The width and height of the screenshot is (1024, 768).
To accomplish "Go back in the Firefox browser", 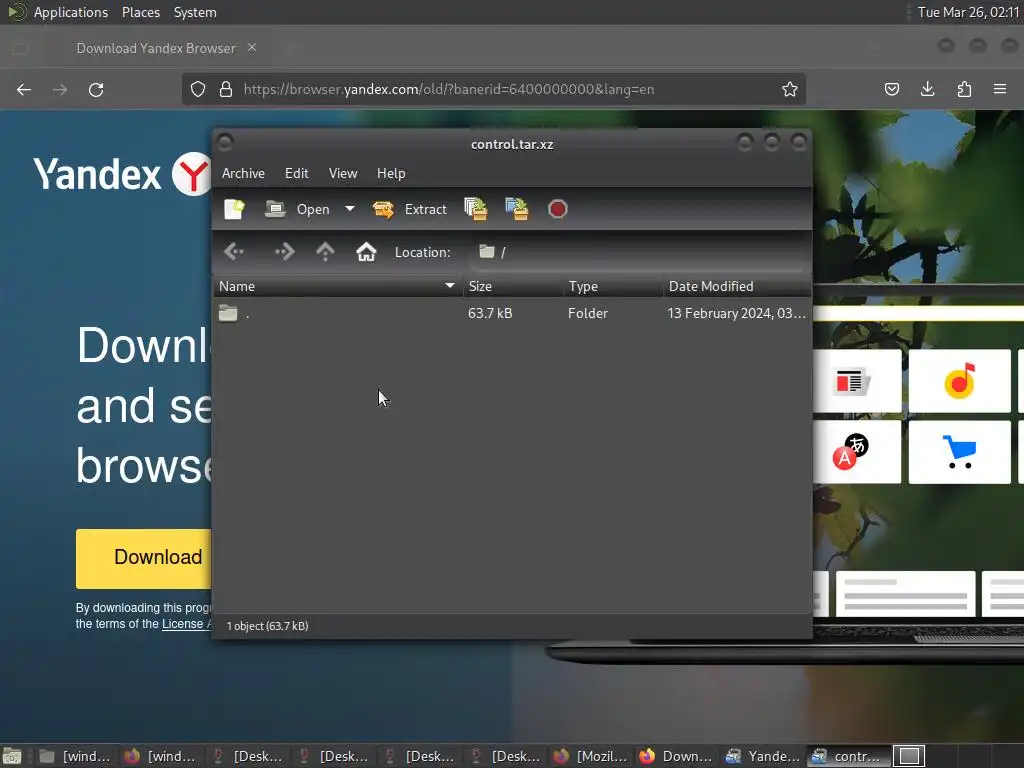I will pos(24,89).
